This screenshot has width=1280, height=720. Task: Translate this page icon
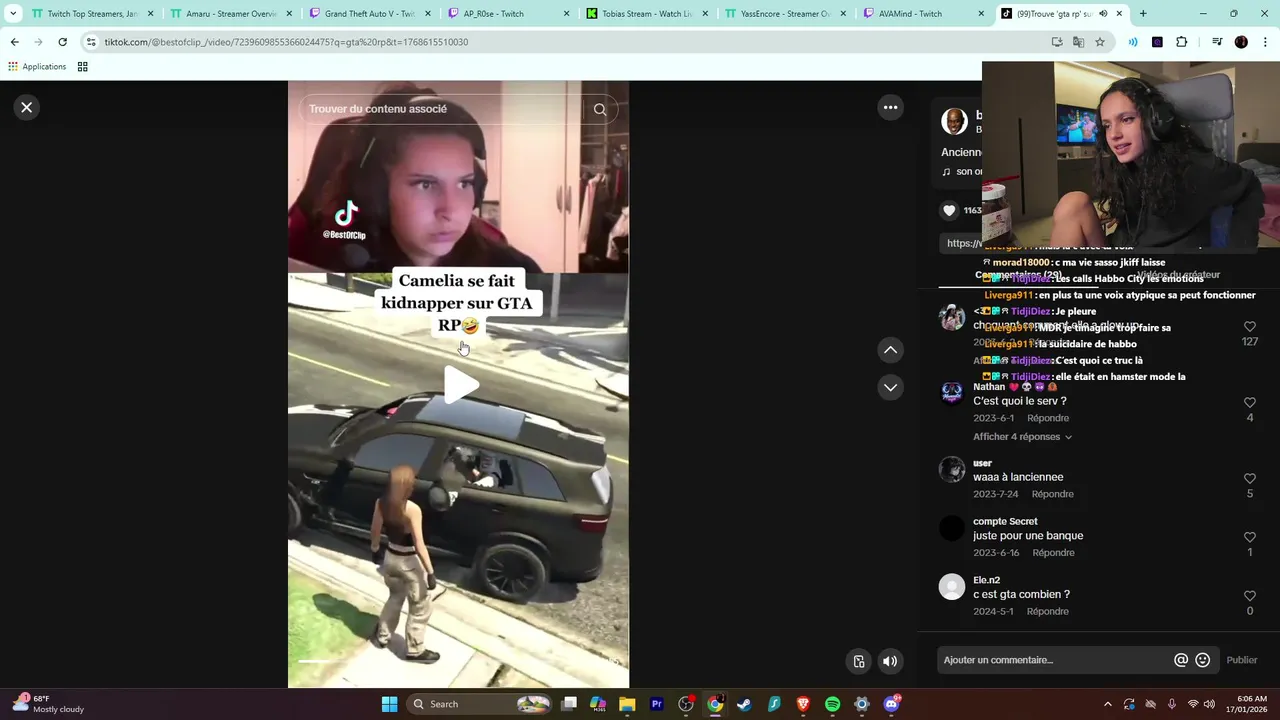pyautogui.click(x=1078, y=42)
